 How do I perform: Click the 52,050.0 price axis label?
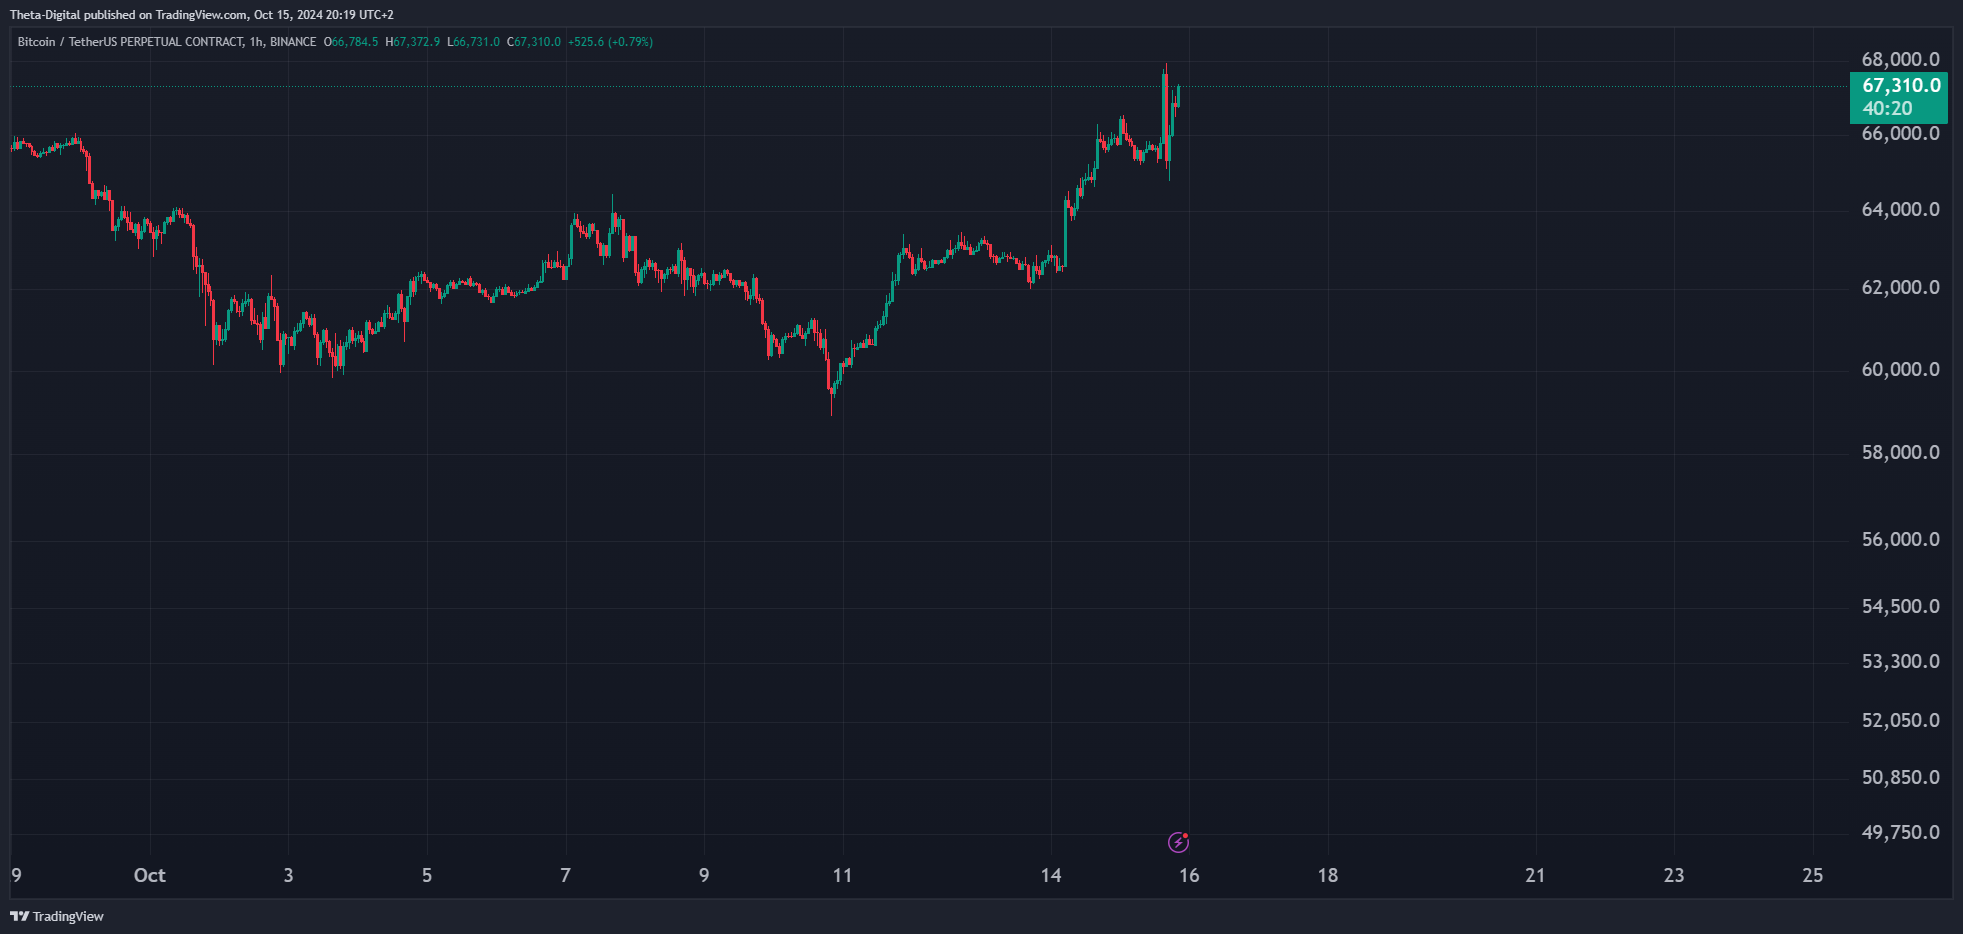(1900, 720)
